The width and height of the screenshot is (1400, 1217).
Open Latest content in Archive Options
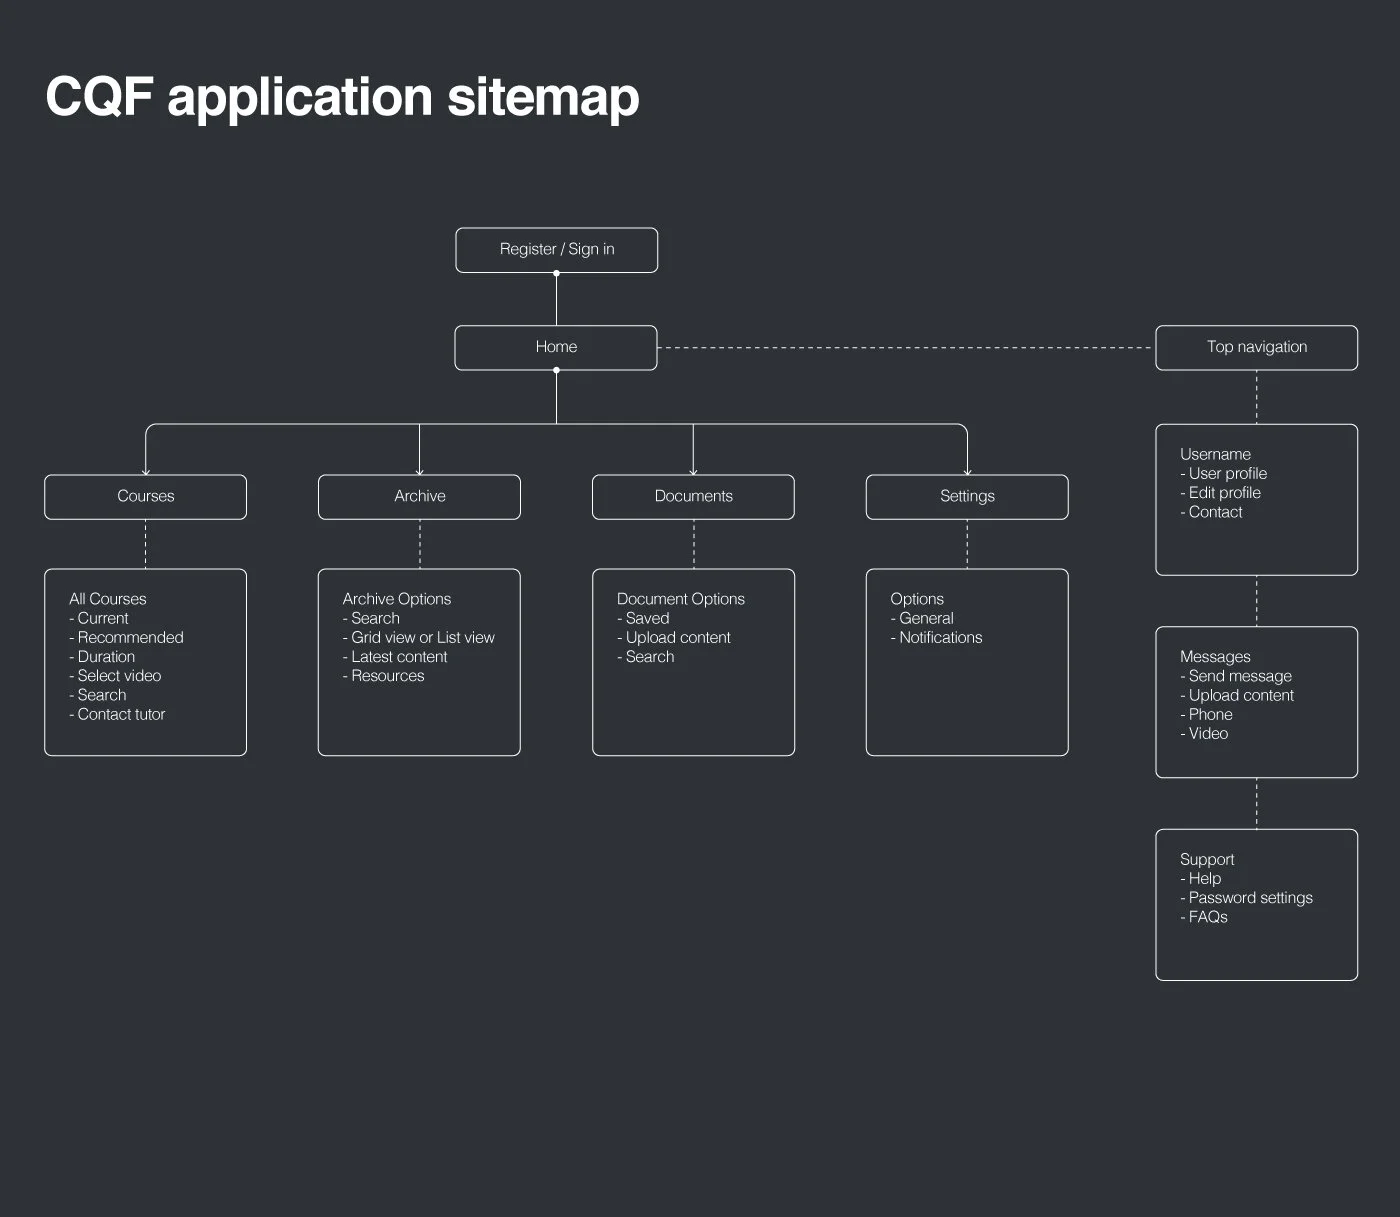coord(397,656)
